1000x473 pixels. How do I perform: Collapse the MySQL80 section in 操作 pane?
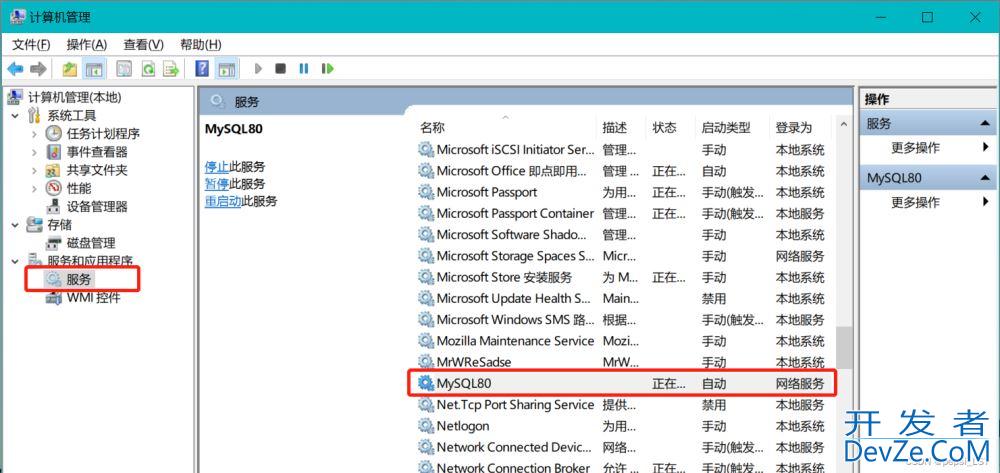coord(983,178)
